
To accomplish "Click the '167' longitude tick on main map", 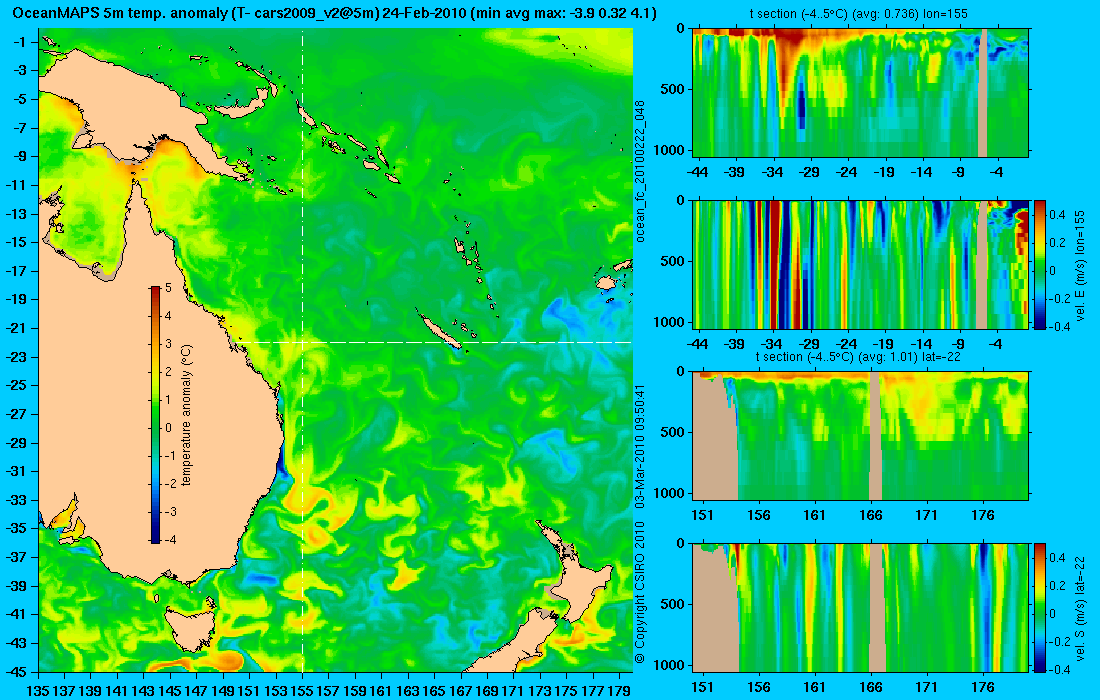I will (461, 691).
